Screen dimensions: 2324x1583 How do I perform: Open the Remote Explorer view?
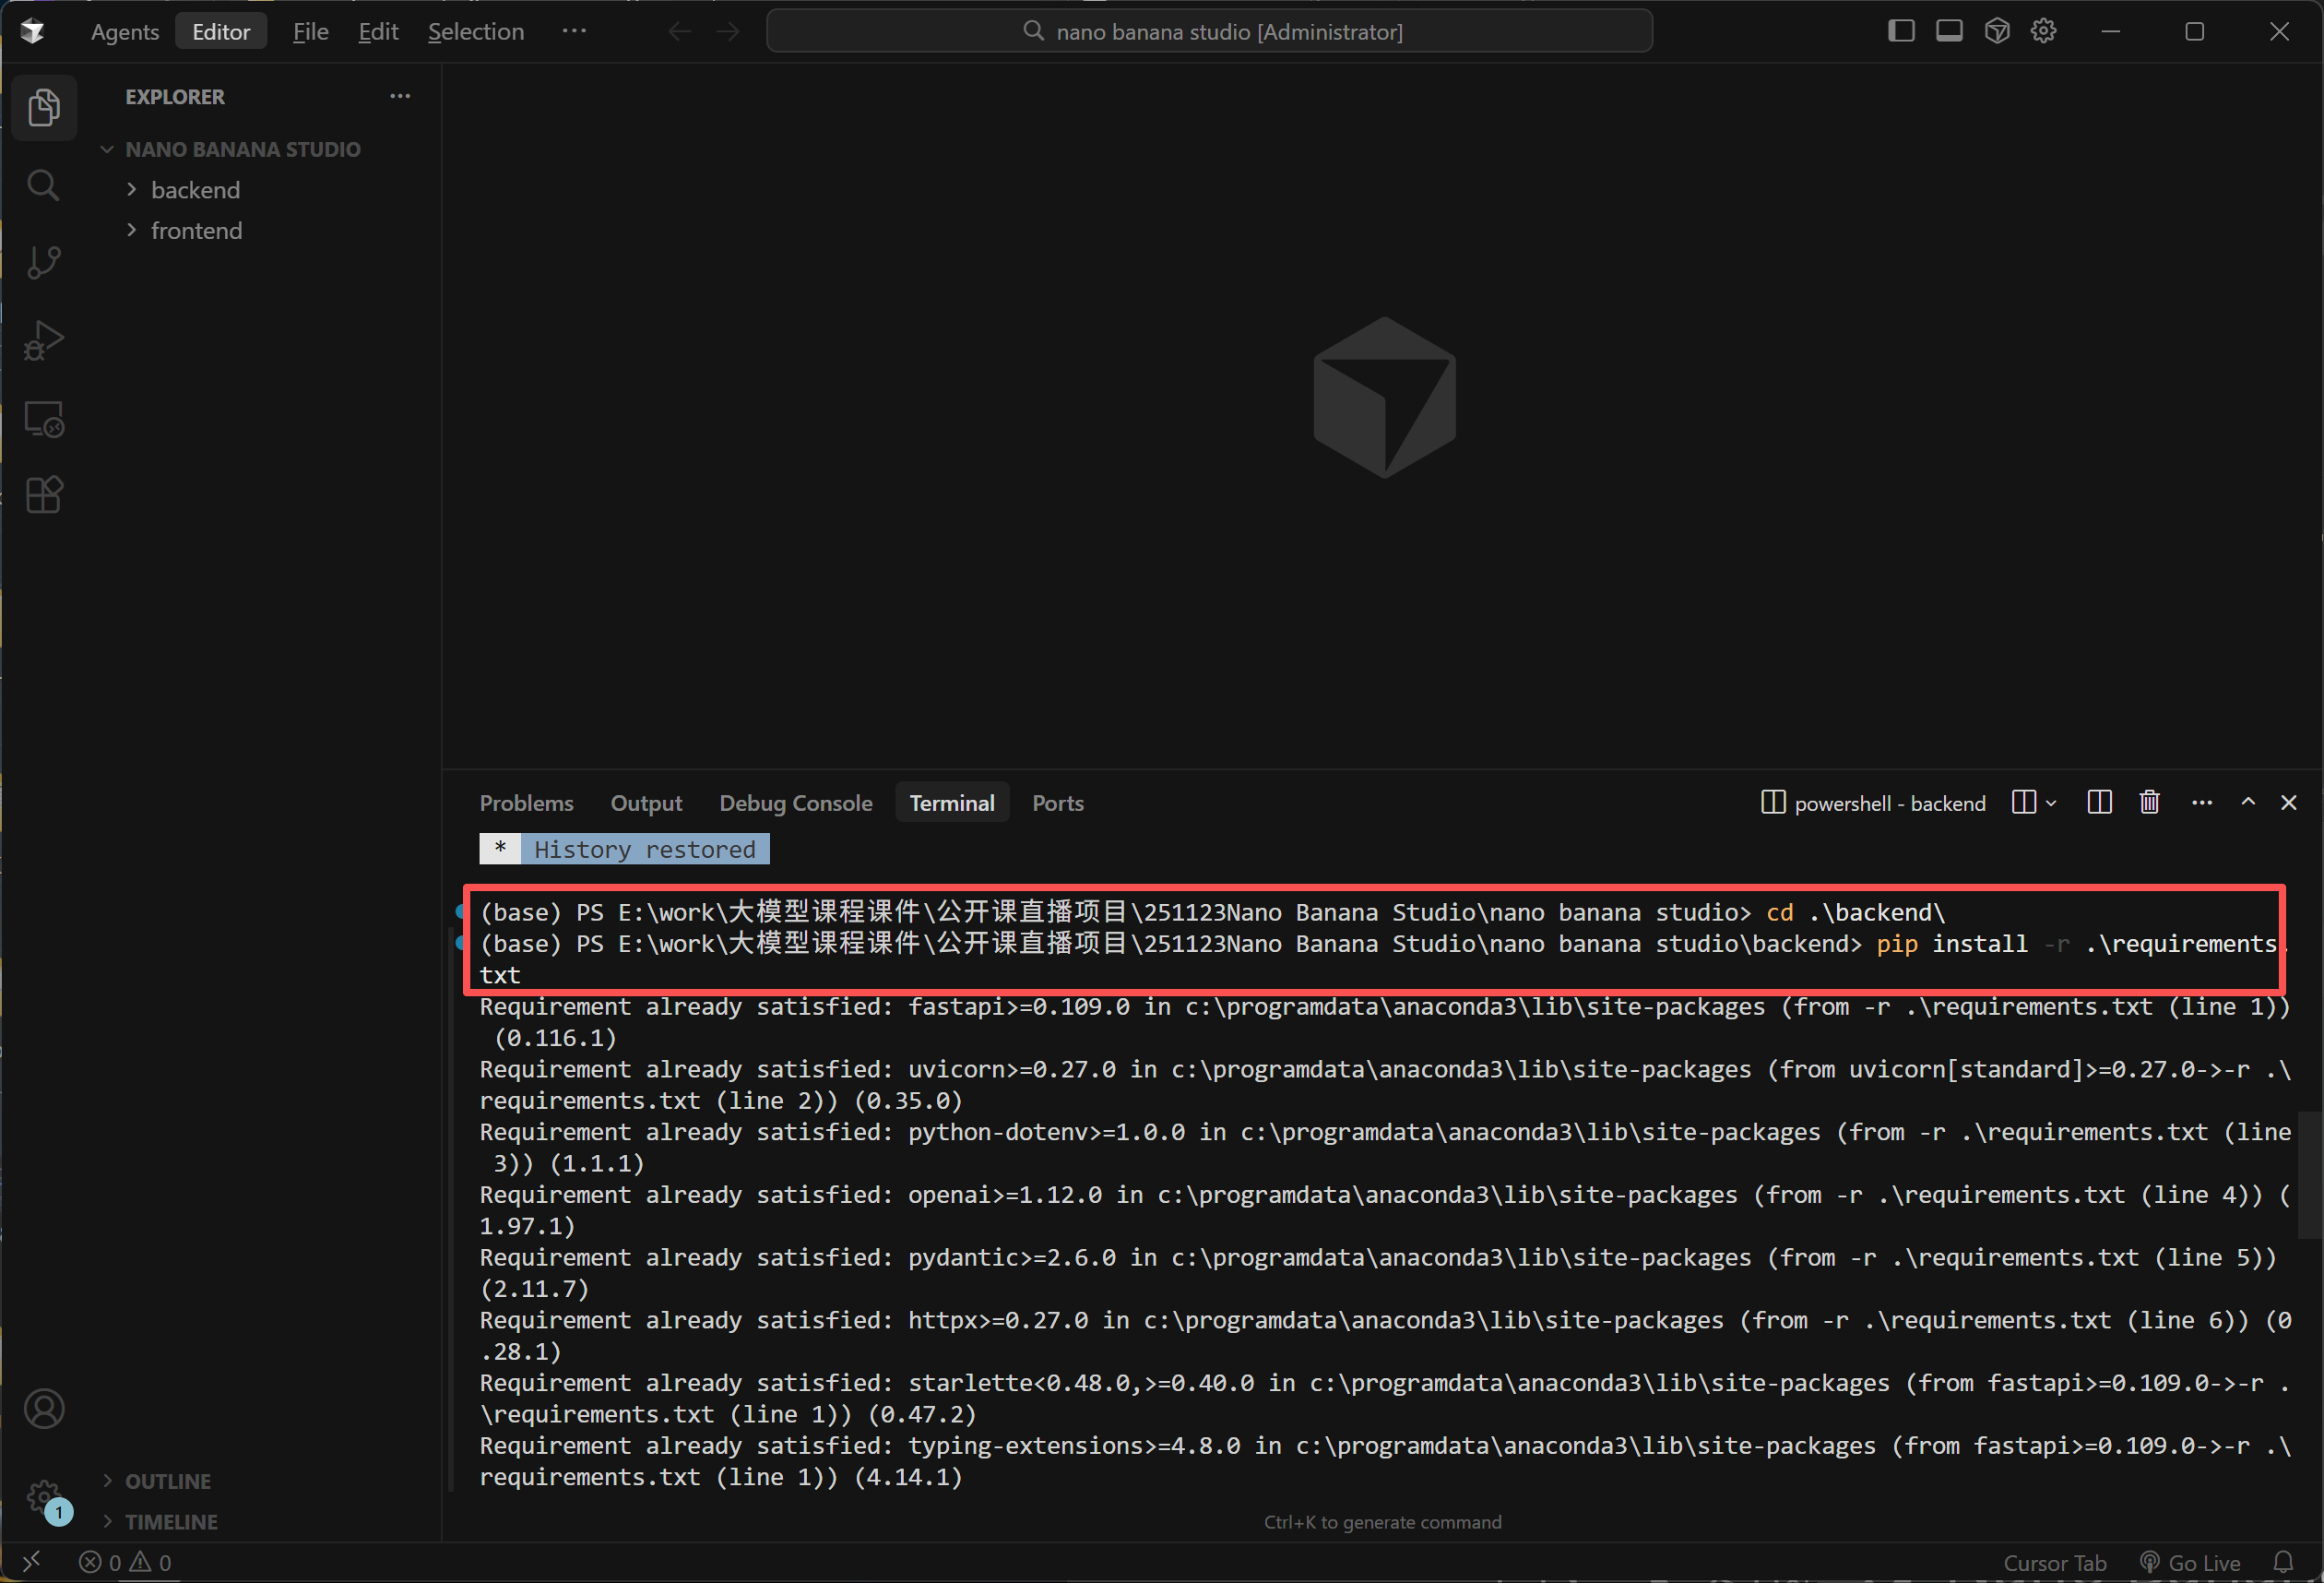(44, 418)
